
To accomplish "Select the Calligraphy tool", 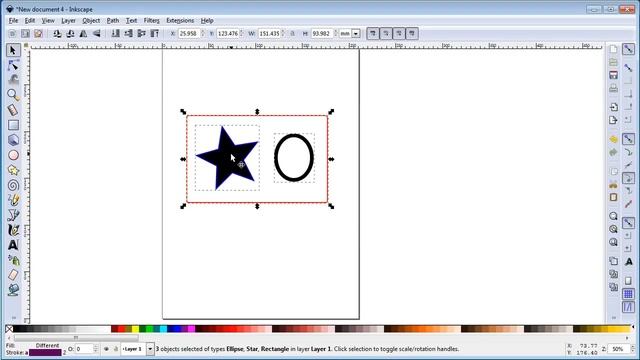I will click(13, 230).
